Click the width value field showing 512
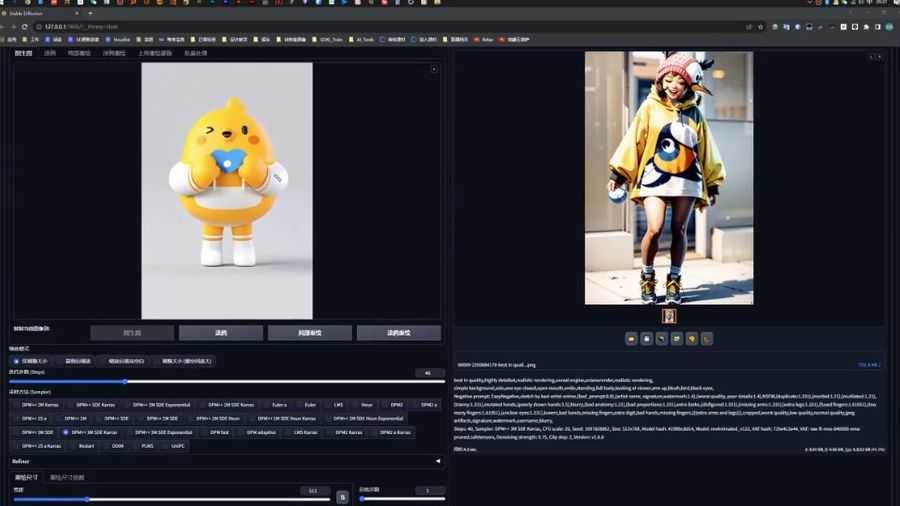The height and width of the screenshot is (506, 900). [315, 491]
